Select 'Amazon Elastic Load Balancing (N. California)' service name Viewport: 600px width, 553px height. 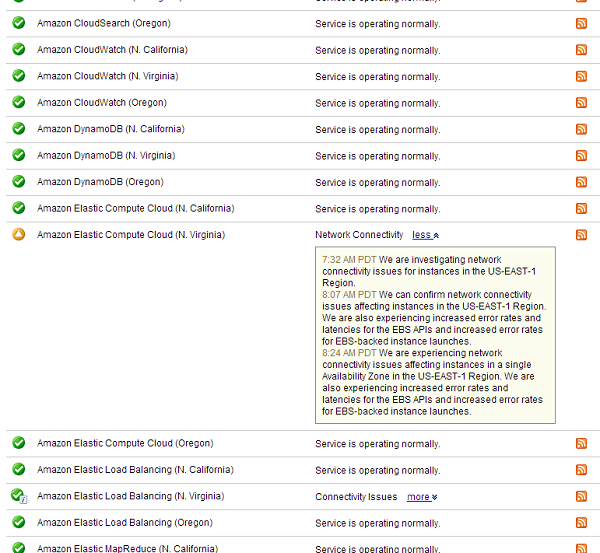tap(135, 470)
